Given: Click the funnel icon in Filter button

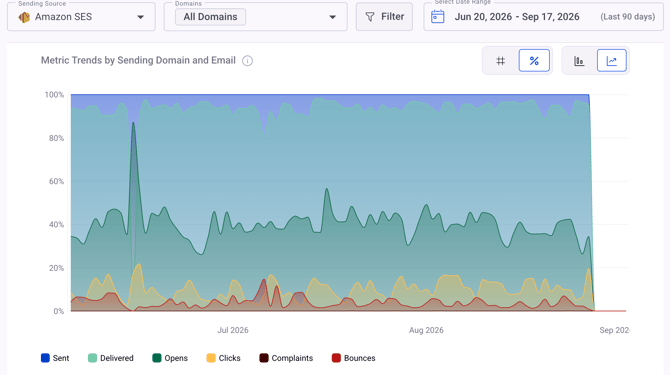Looking at the screenshot, I should 370,17.
